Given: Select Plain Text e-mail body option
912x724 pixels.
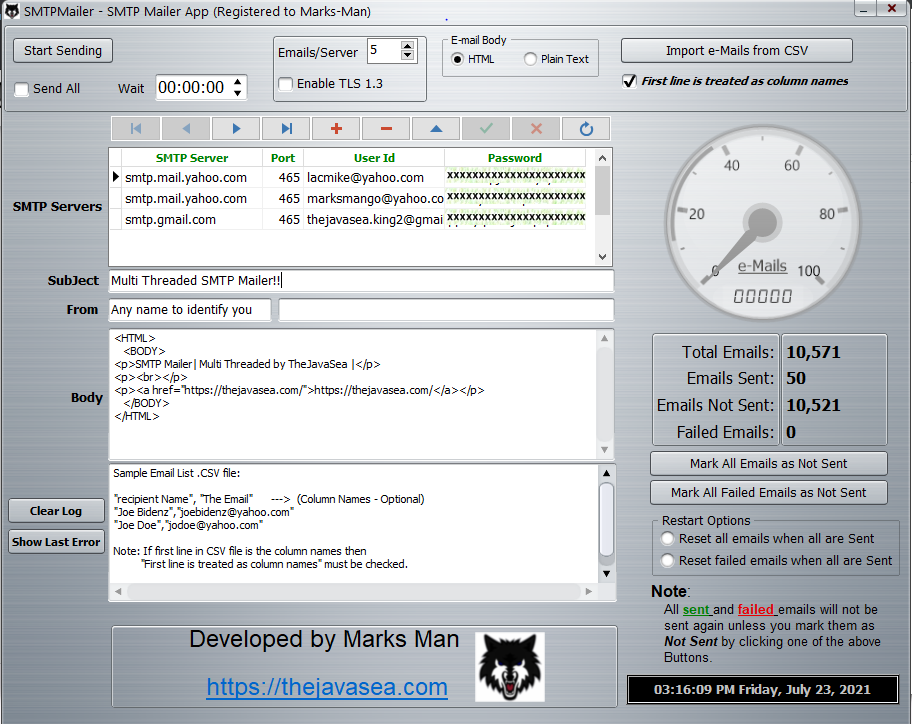Looking at the screenshot, I should coord(530,60).
